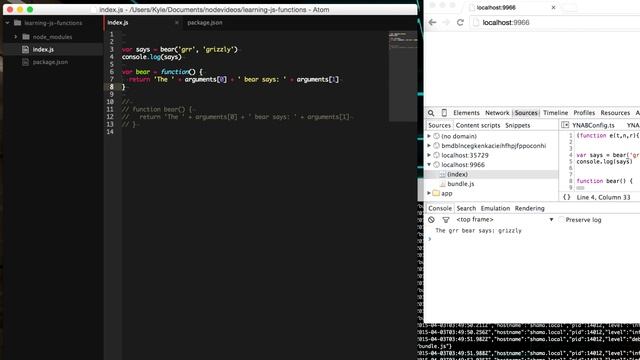640x360 pixels.
Task: Select the Console drawer tab
Action: click(440, 208)
